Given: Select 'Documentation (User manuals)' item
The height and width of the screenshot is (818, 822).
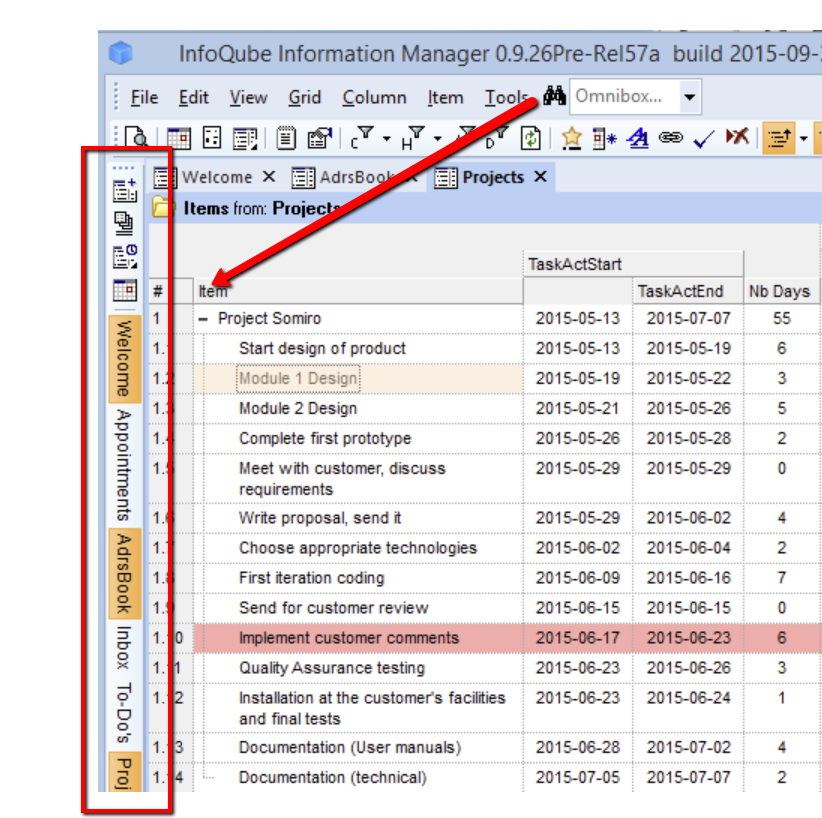Looking at the screenshot, I should (350, 747).
